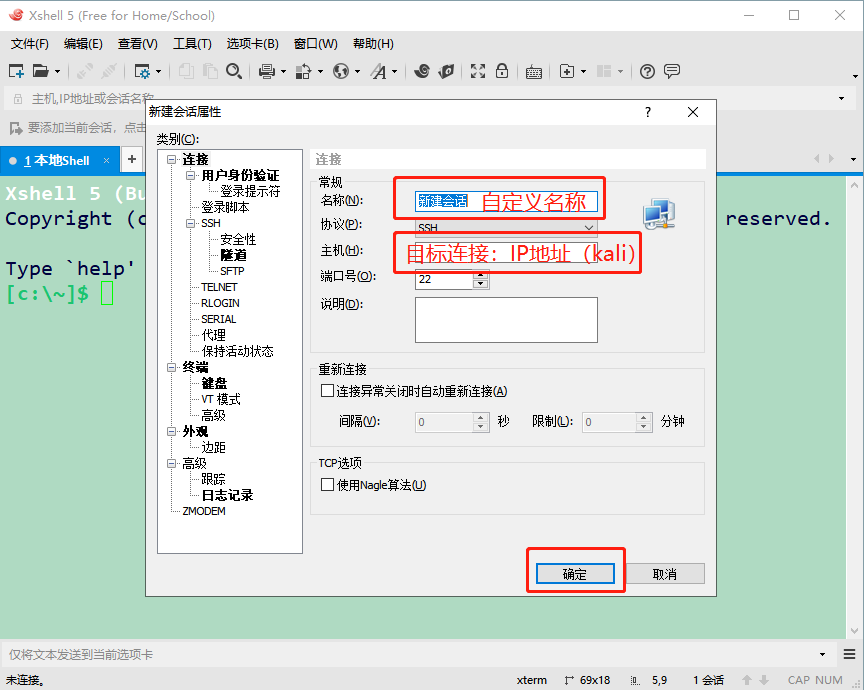The width and height of the screenshot is (864, 690).
Task: Click the Help question mark toolbar icon
Action: point(646,71)
